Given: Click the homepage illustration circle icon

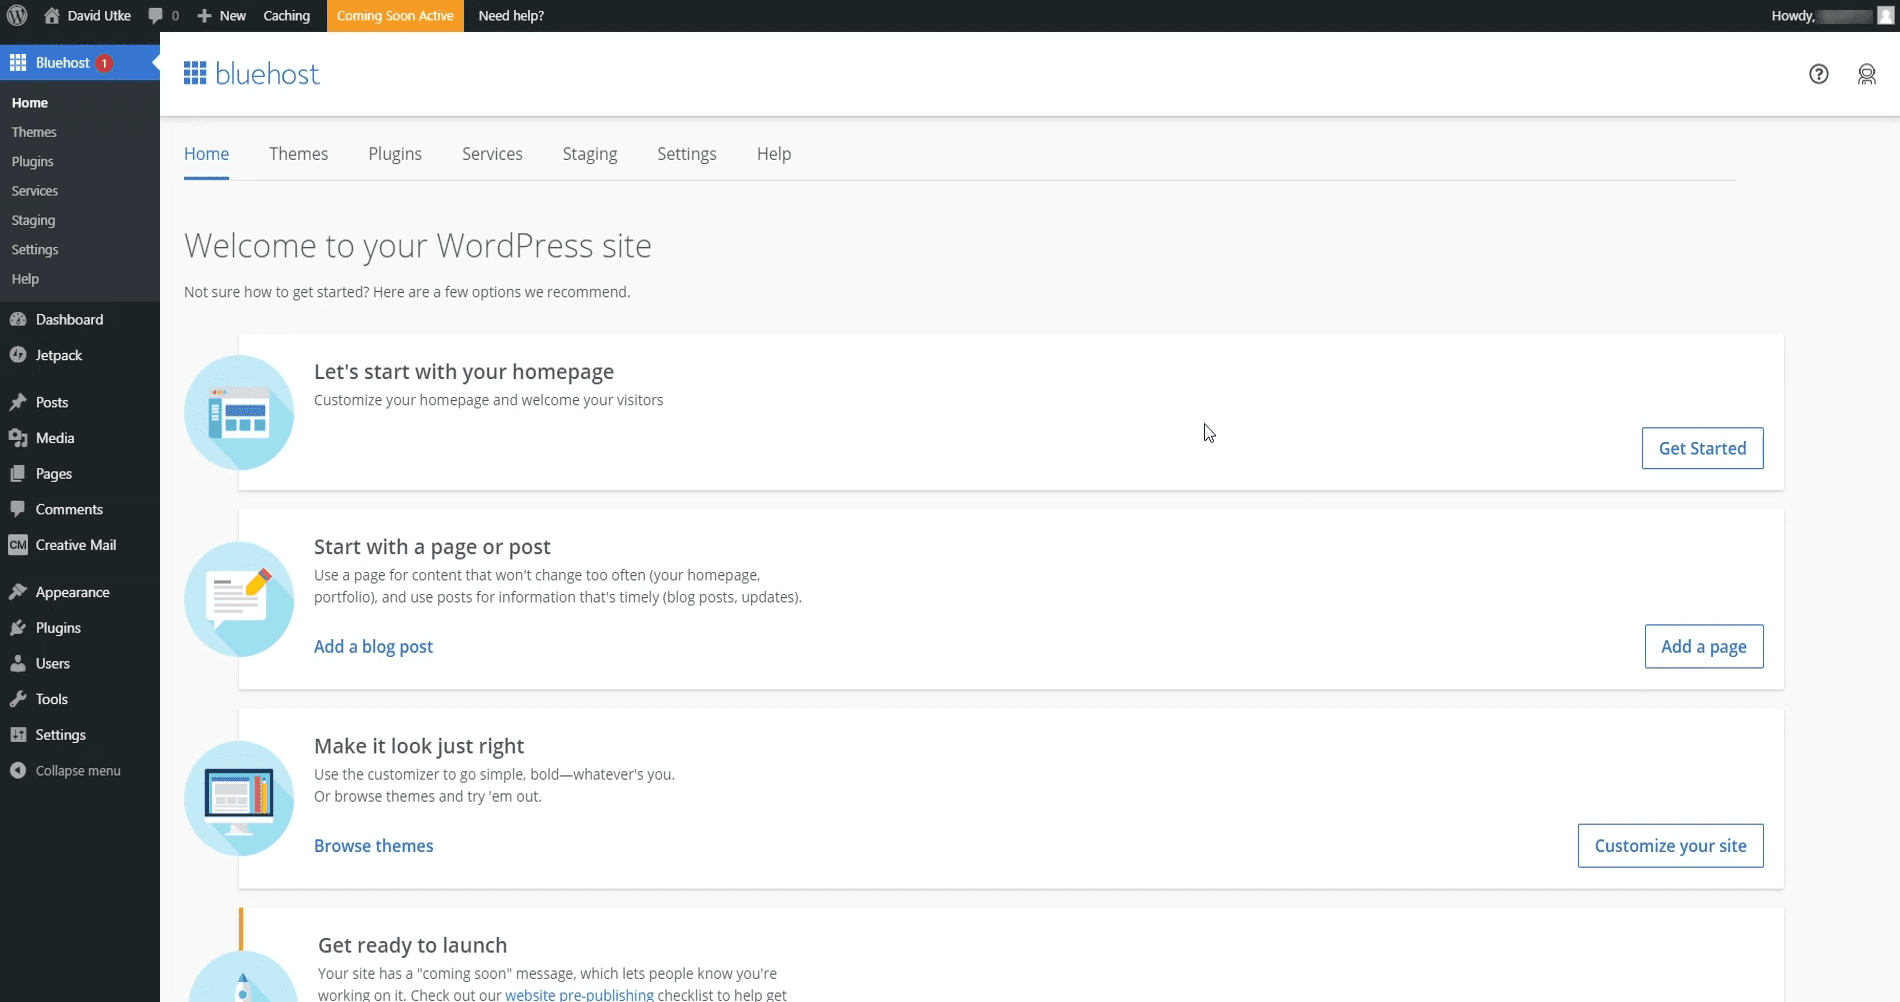Looking at the screenshot, I should [x=239, y=412].
